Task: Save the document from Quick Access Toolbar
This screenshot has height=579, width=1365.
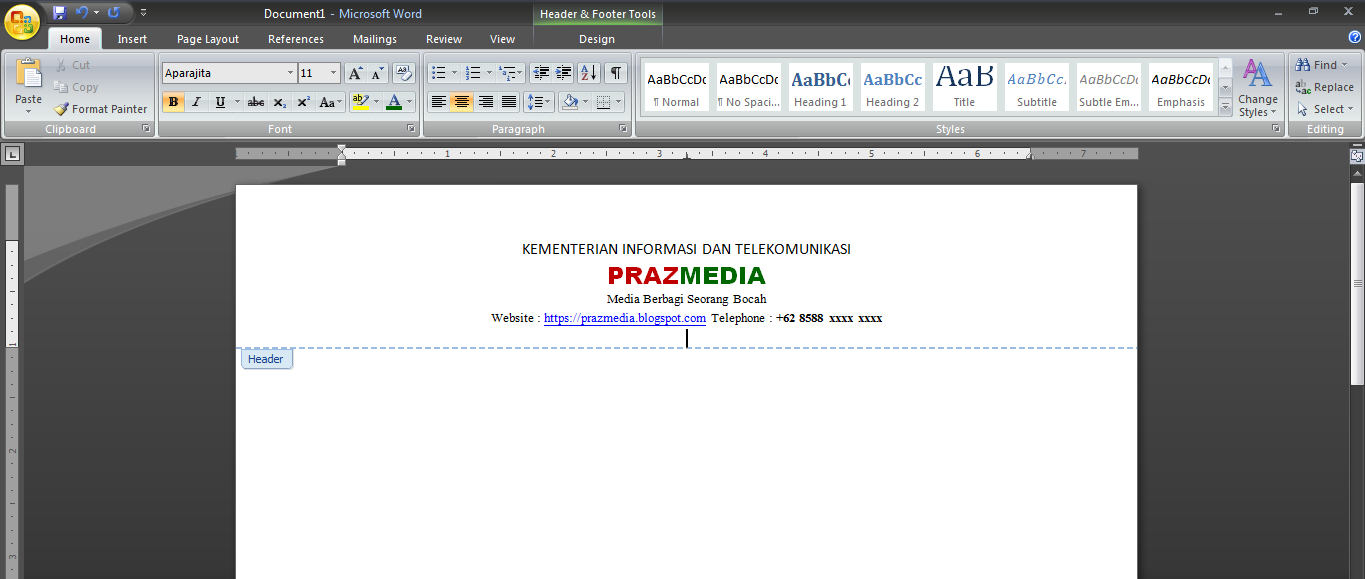Action: (59, 13)
